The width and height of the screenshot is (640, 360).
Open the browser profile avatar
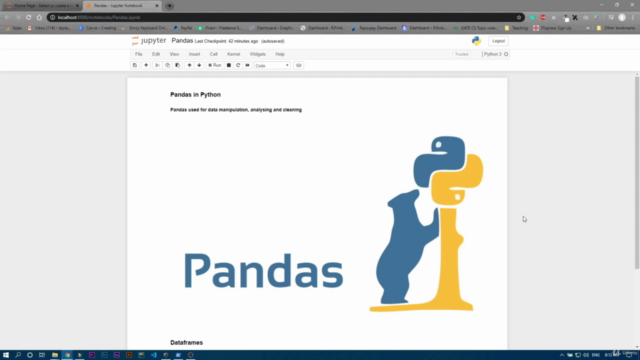(x=622, y=18)
